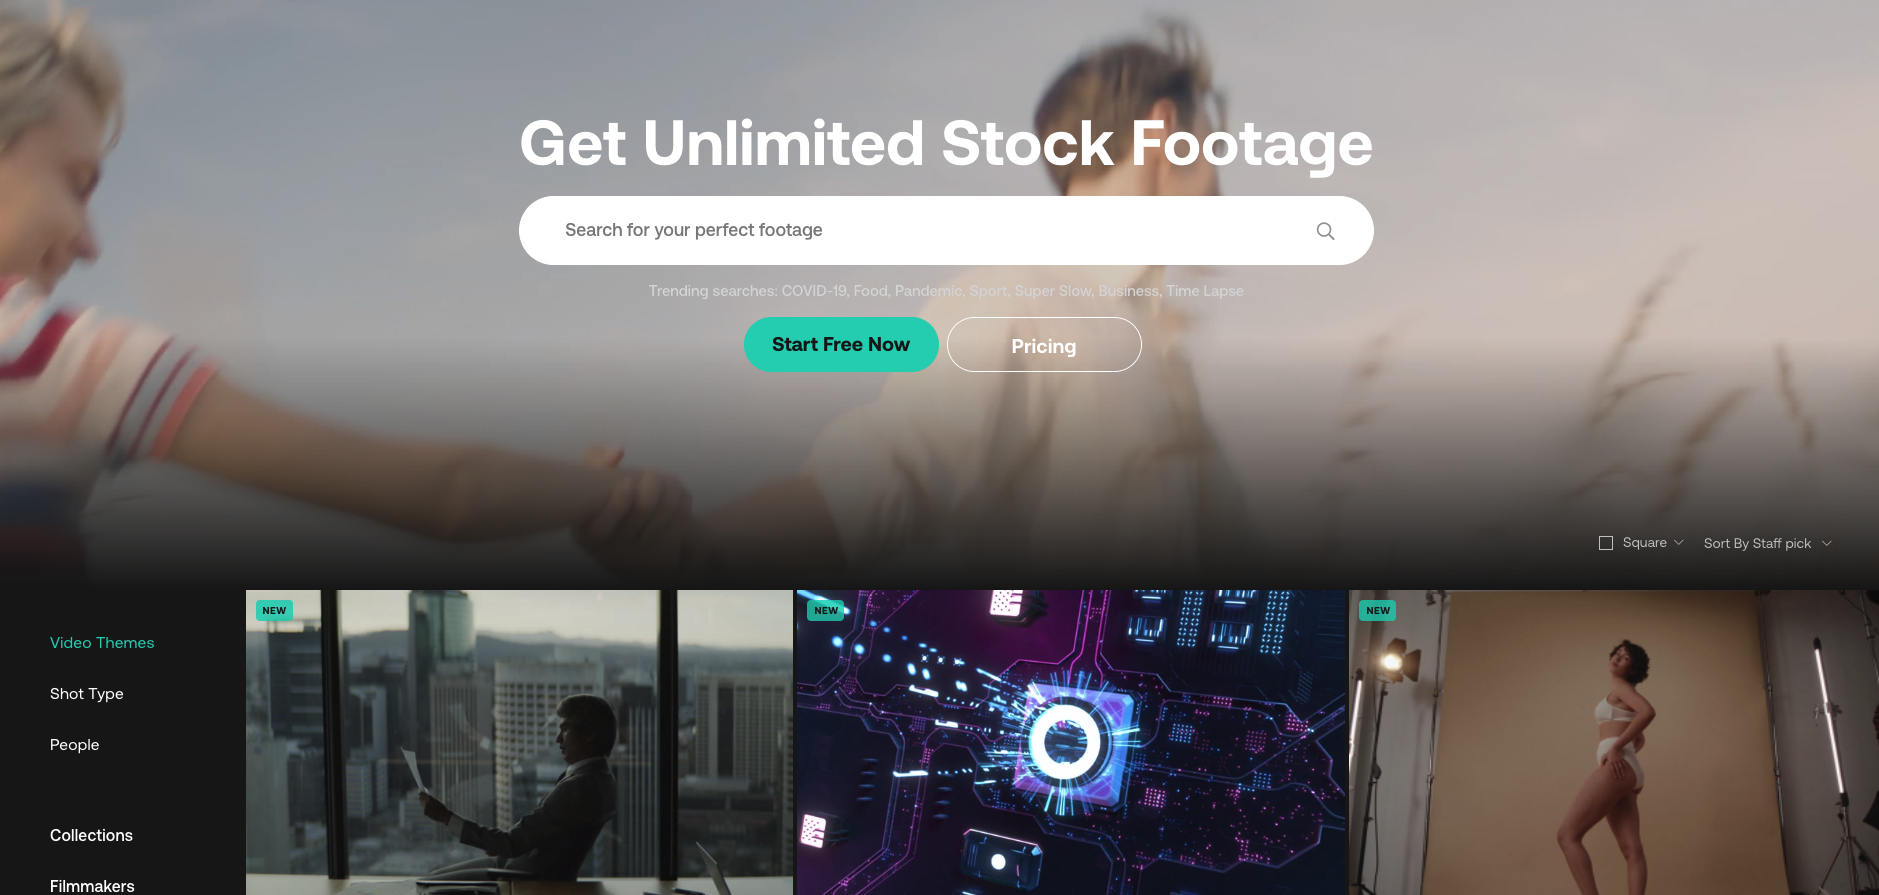The image size is (1879, 895).
Task: Open the glowing circuit board video thumbnail
Action: pyautogui.click(x=1072, y=742)
